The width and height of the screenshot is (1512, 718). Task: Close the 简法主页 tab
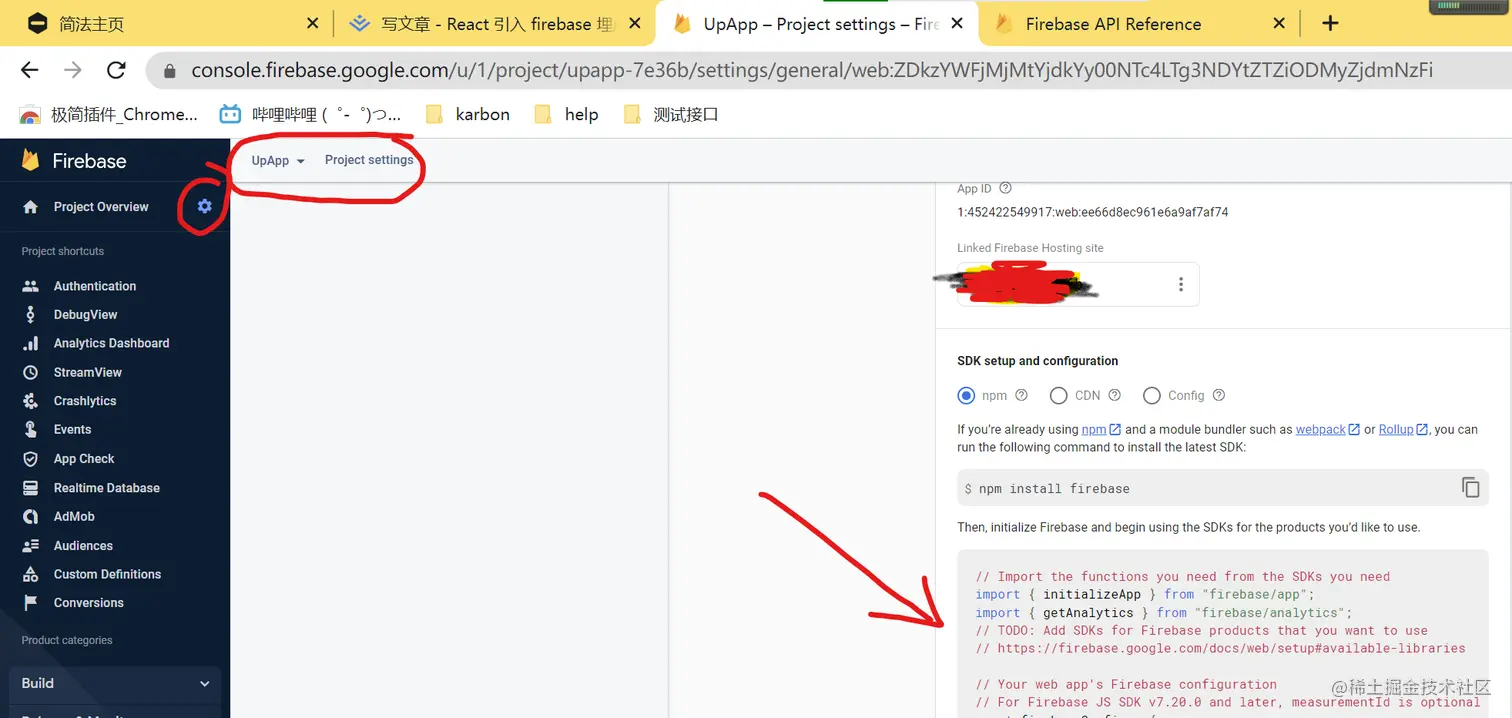point(312,23)
